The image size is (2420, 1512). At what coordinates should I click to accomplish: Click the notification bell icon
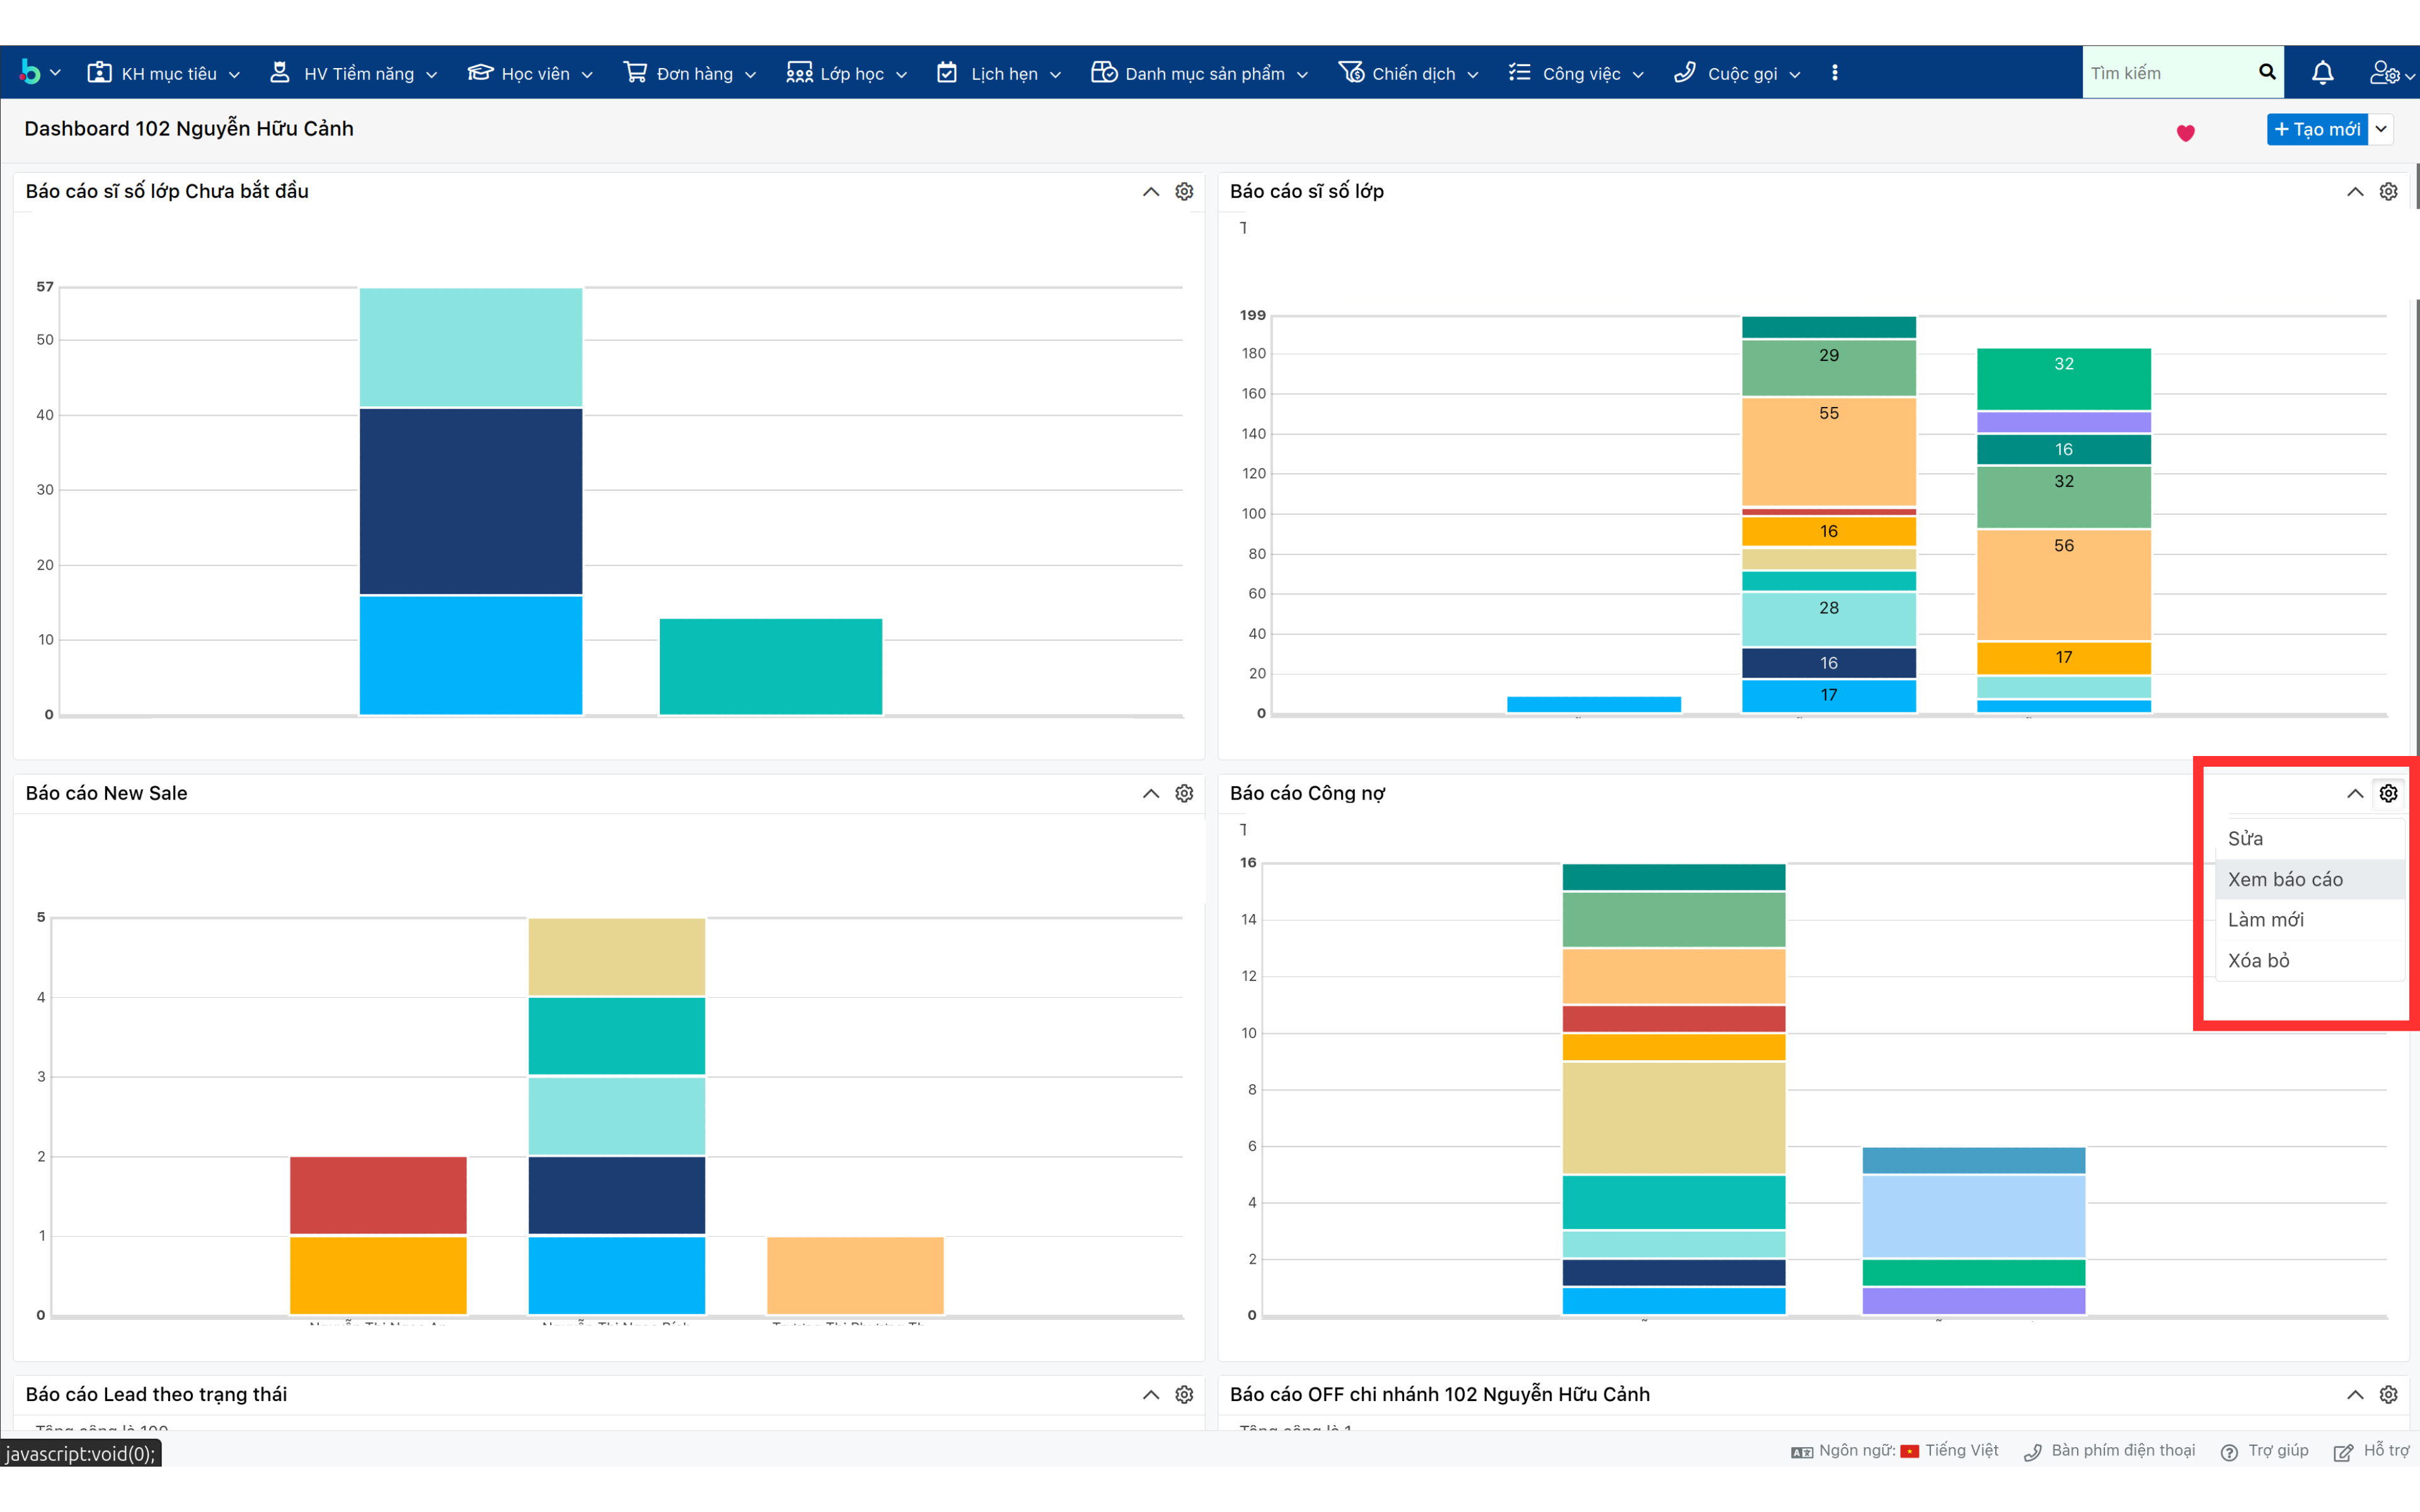pos(2322,73)
